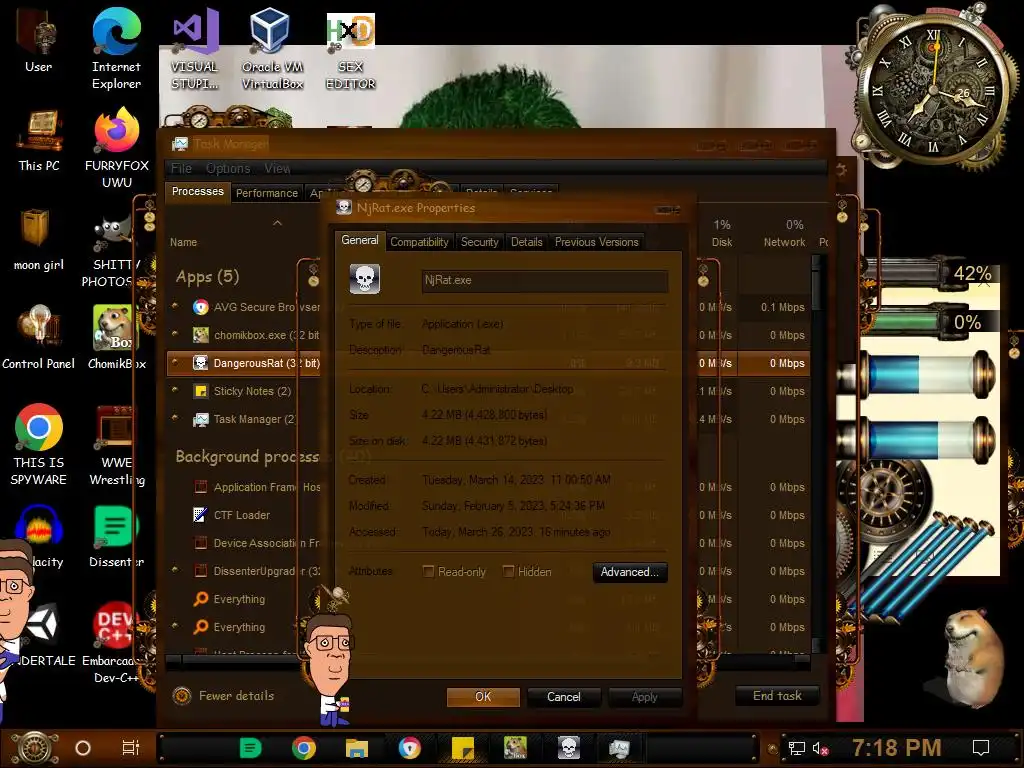Screen dimensions: 1024x768
Task: Open the Task Manager File menu
Action: point(181,168)
